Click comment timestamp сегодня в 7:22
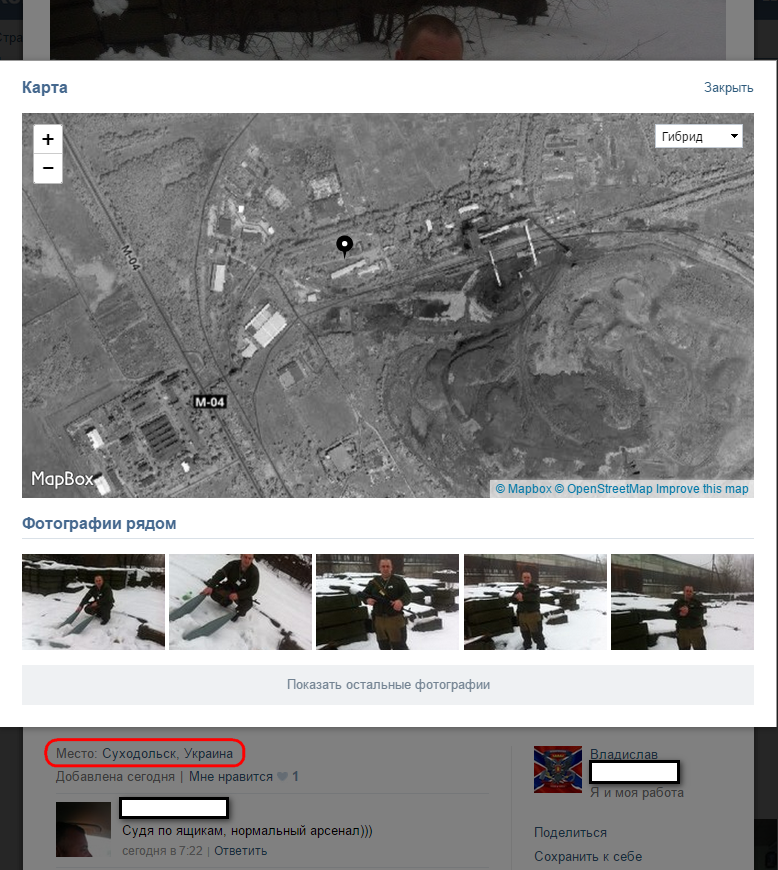Image resolution: width=778 pixels, height=870 pixels. click(x=162, y=851)
